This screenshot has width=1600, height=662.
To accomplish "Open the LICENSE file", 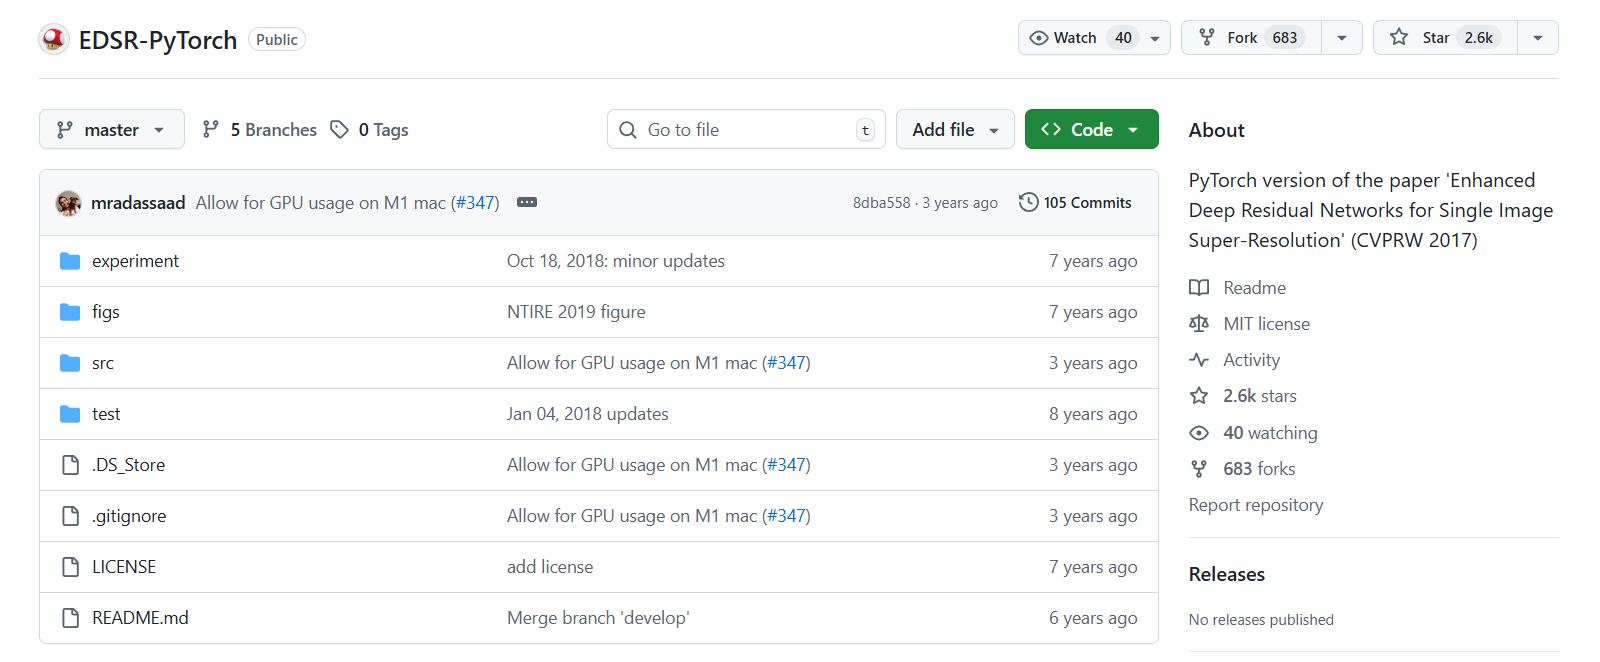I will [124, 567].
